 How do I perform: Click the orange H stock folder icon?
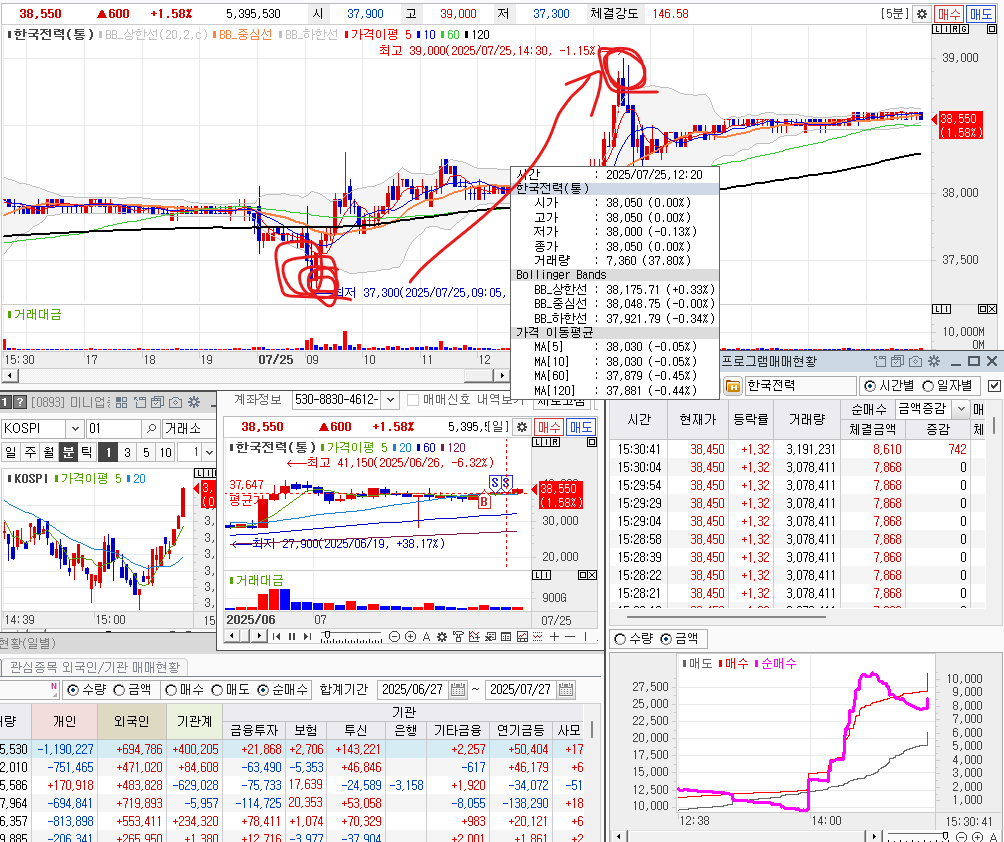click(x=733, y=386)
